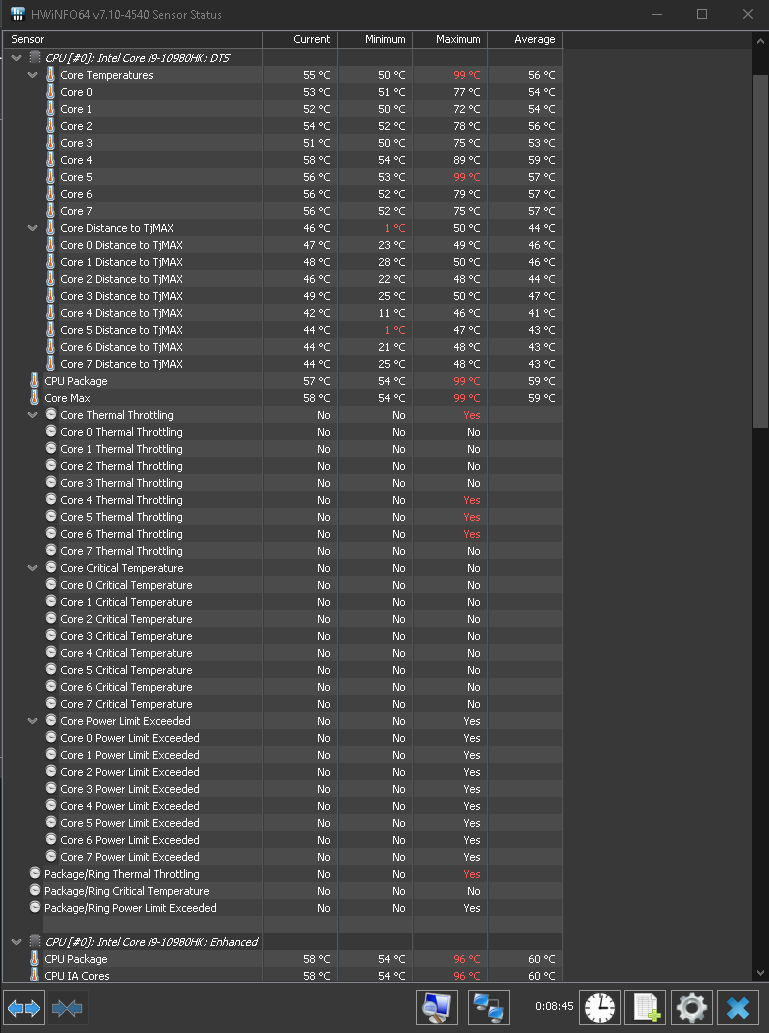Click the Core 2 thermometer icon

51,126
